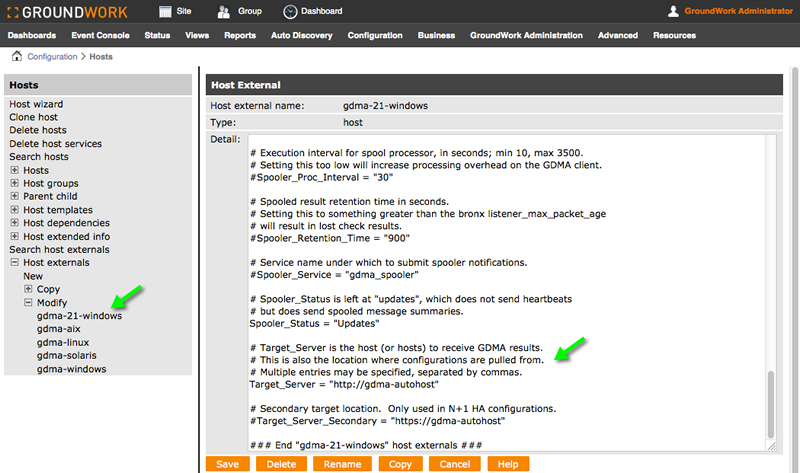Select gdma-aix in the tree
Viewport: 800px width, 473px height.
pos(59,329)
